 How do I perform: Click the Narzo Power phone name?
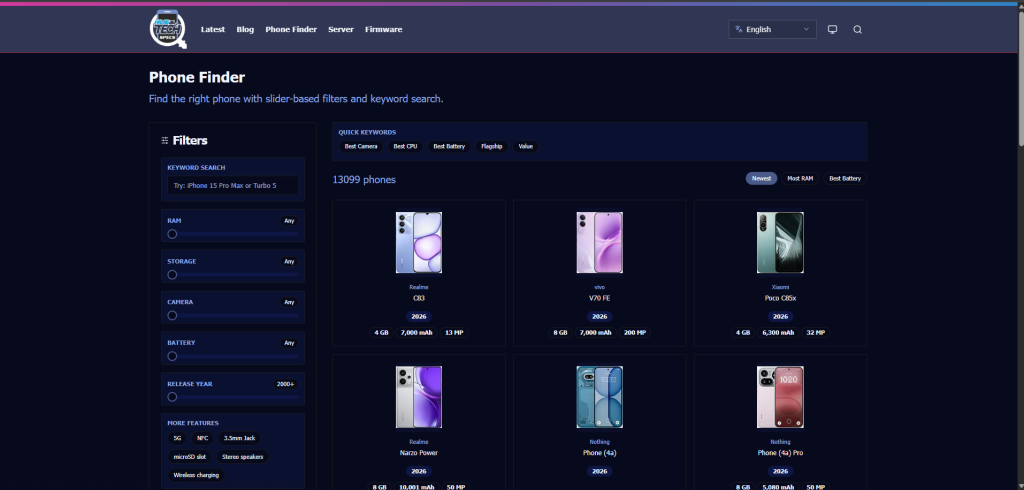click(x=419, y=453)
